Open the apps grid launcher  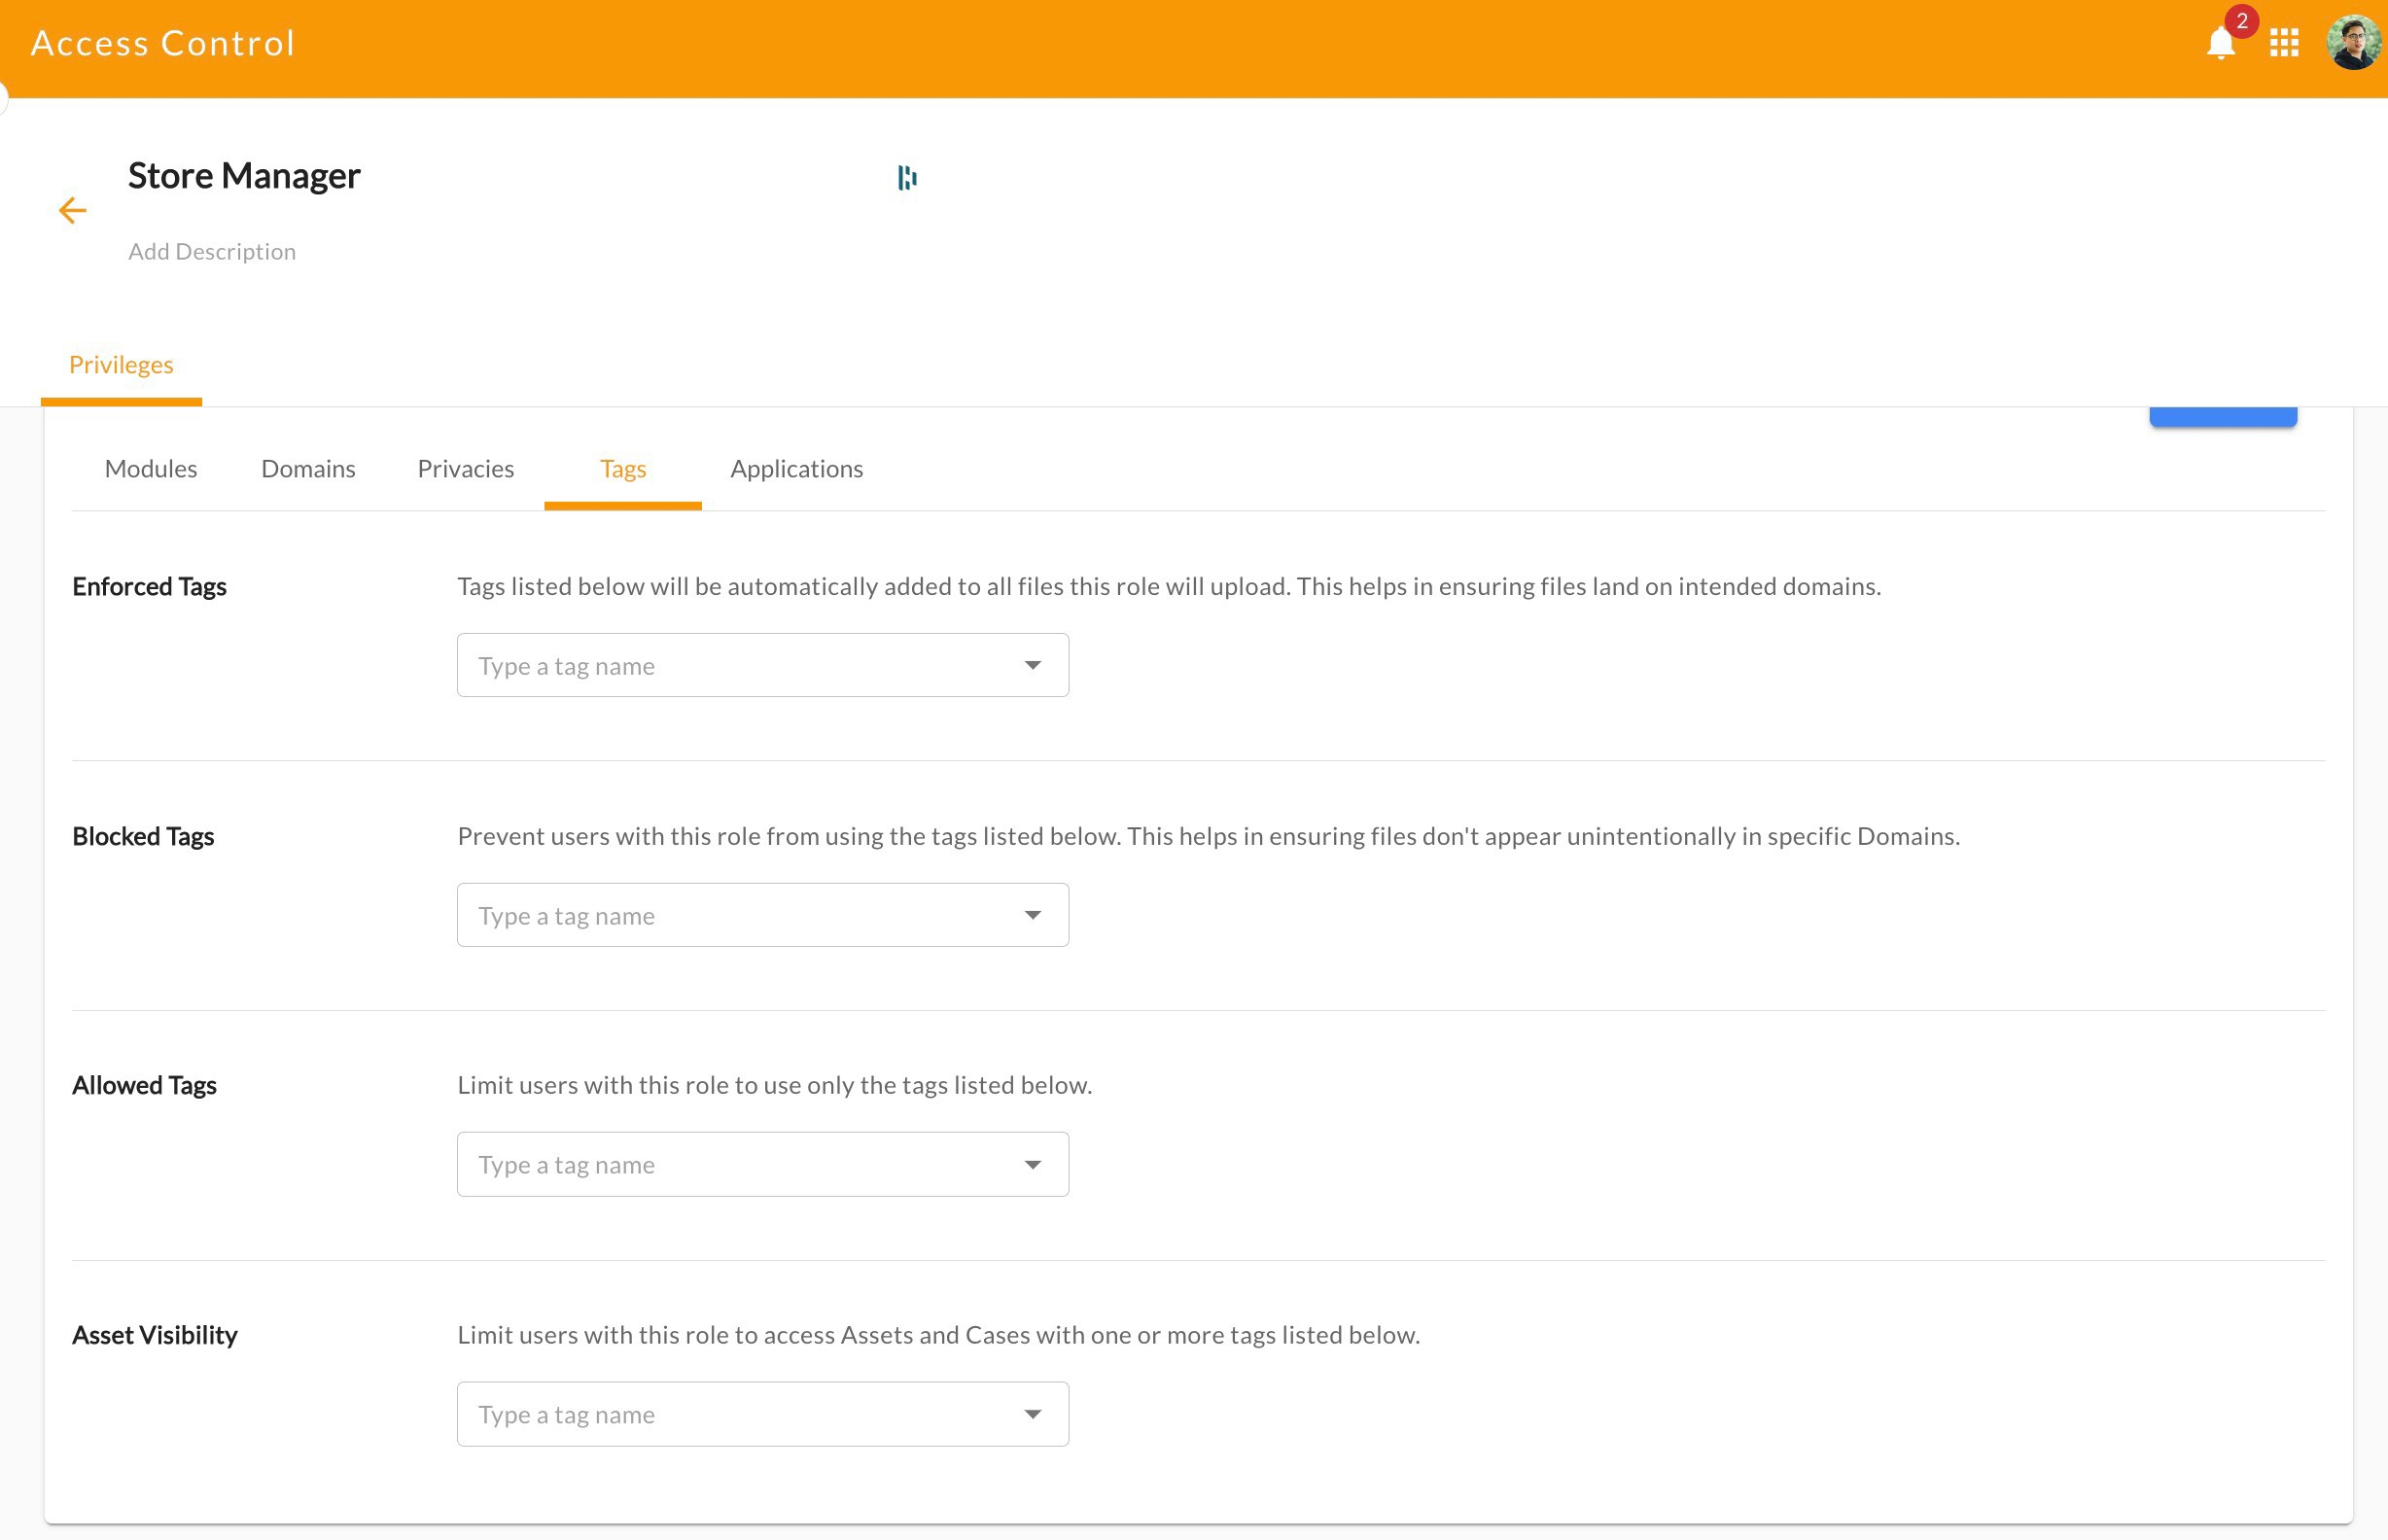tap(2283, 43)
